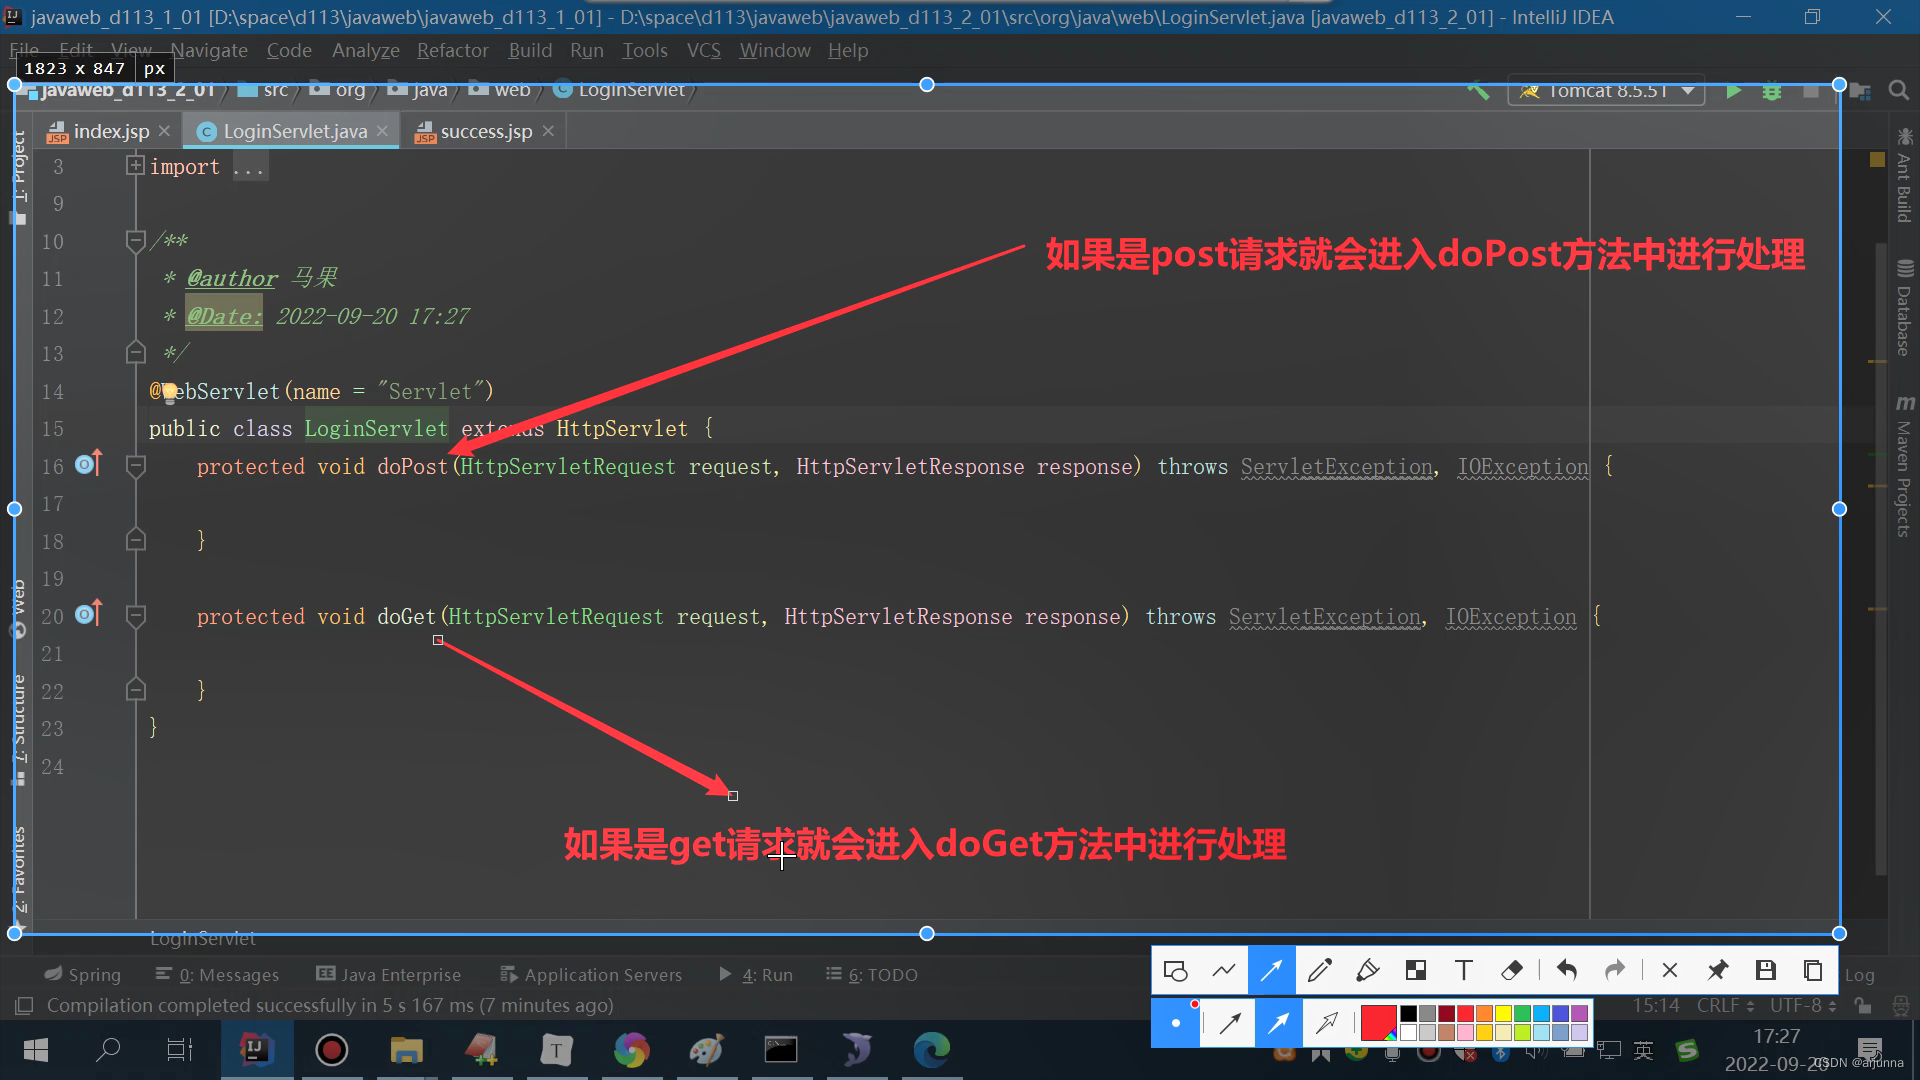Open the Navigate menu
The height and width of the screenshot is (1080, 1920).
point(209,50)
